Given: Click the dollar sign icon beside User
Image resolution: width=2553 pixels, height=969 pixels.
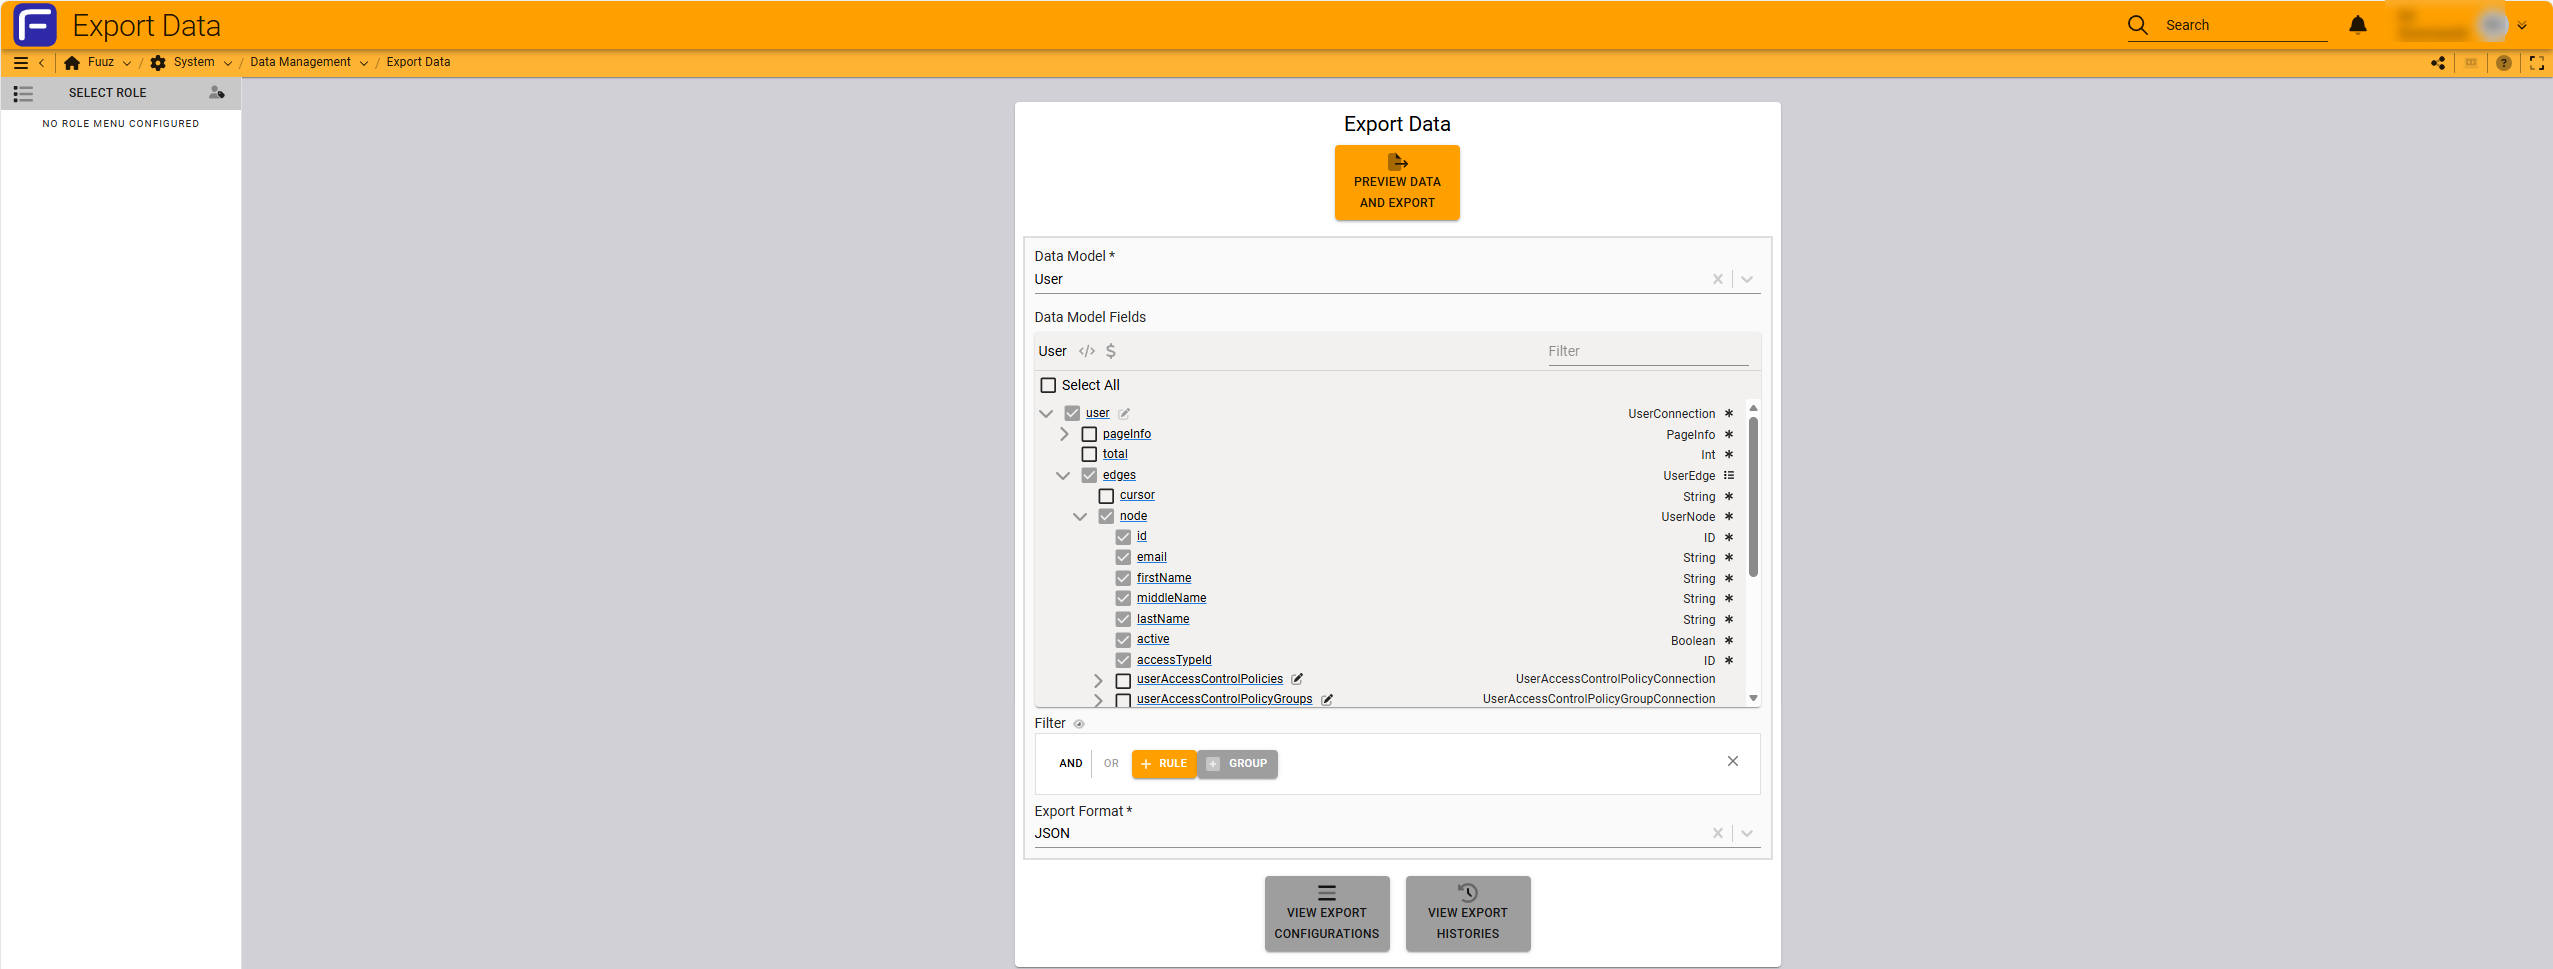Looking at the screenshot, I should 1110,351.
